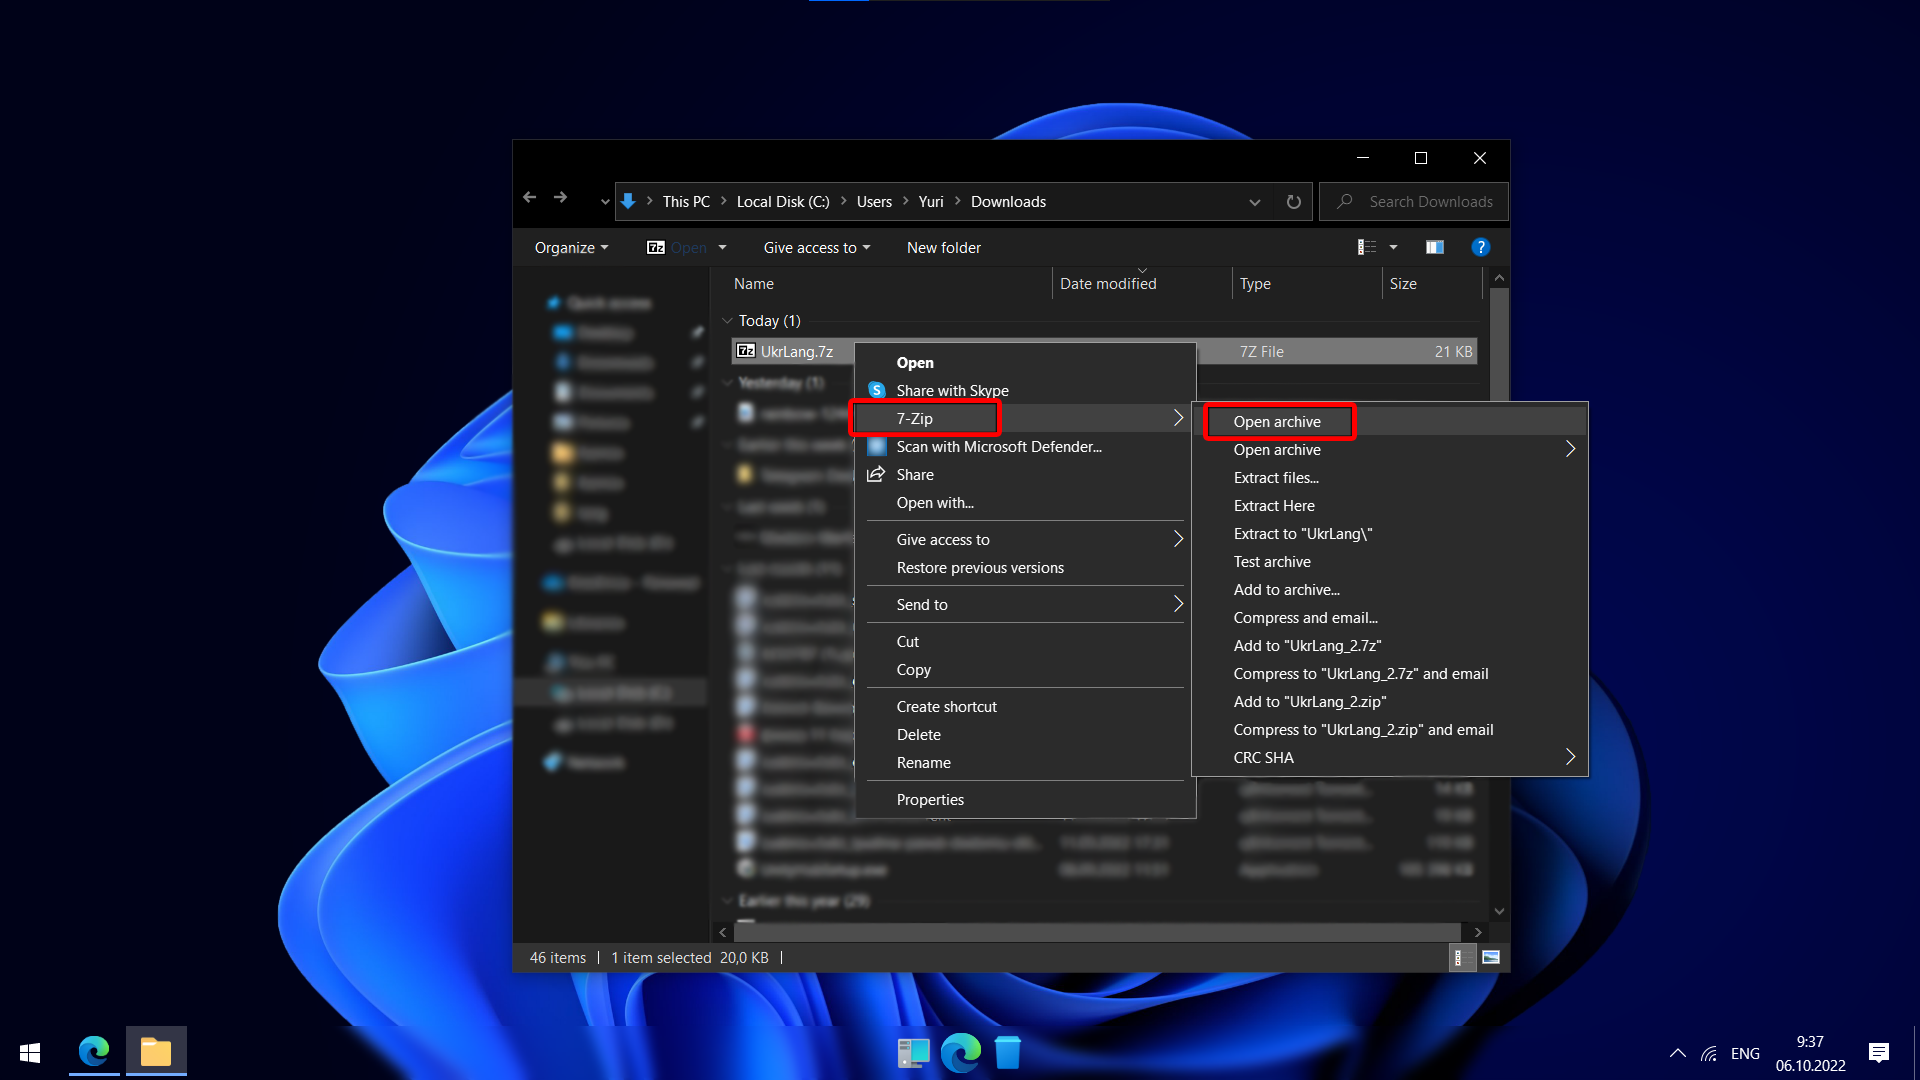Screen dimensions: 1920x1080
Task: Click the Skype icon in the context menu
Action: pos(877,390)
